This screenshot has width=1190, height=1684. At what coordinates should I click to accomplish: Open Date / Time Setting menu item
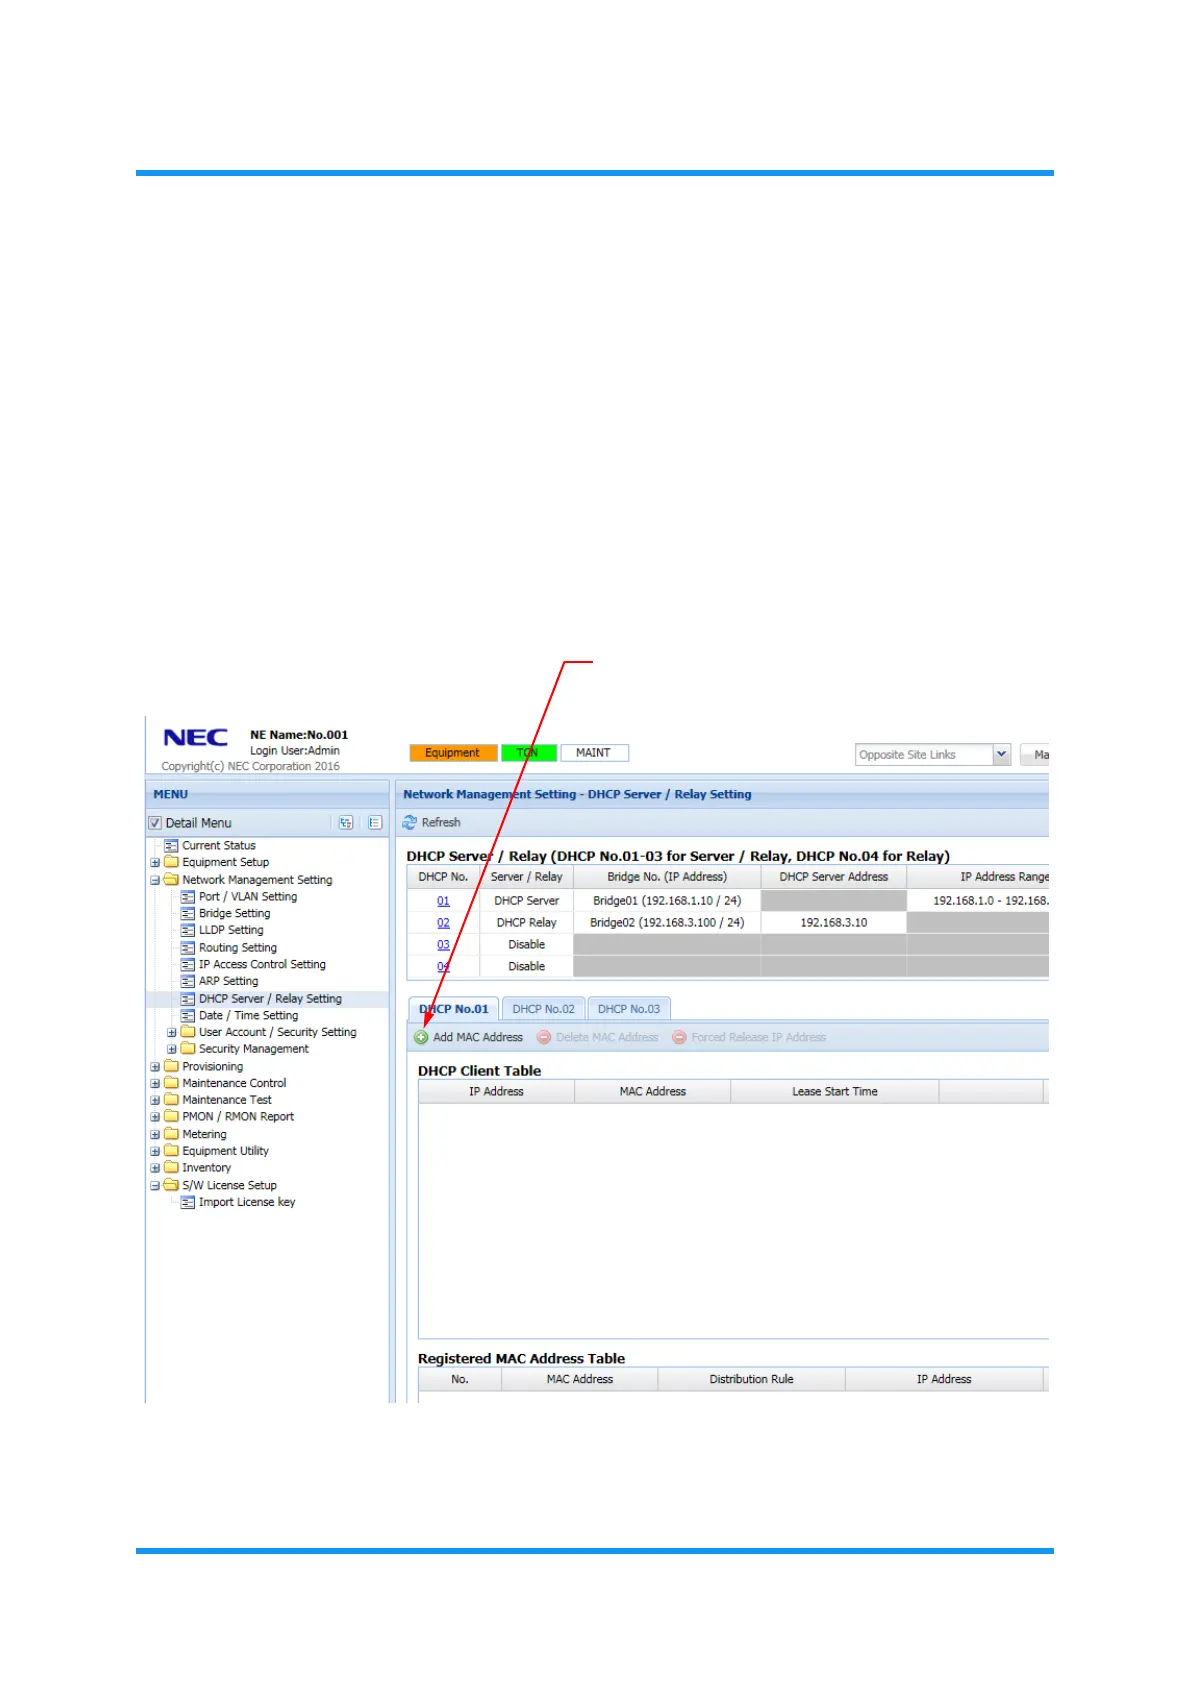pyautogui.click(x=248, y=1016)
